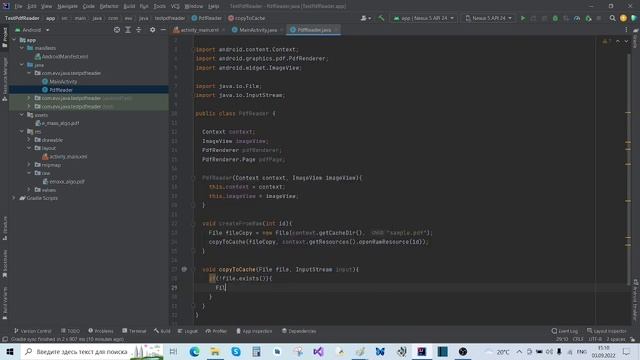640x360 pixels.
Task: Open the Version Control tool window
Action: coord(33,331)
